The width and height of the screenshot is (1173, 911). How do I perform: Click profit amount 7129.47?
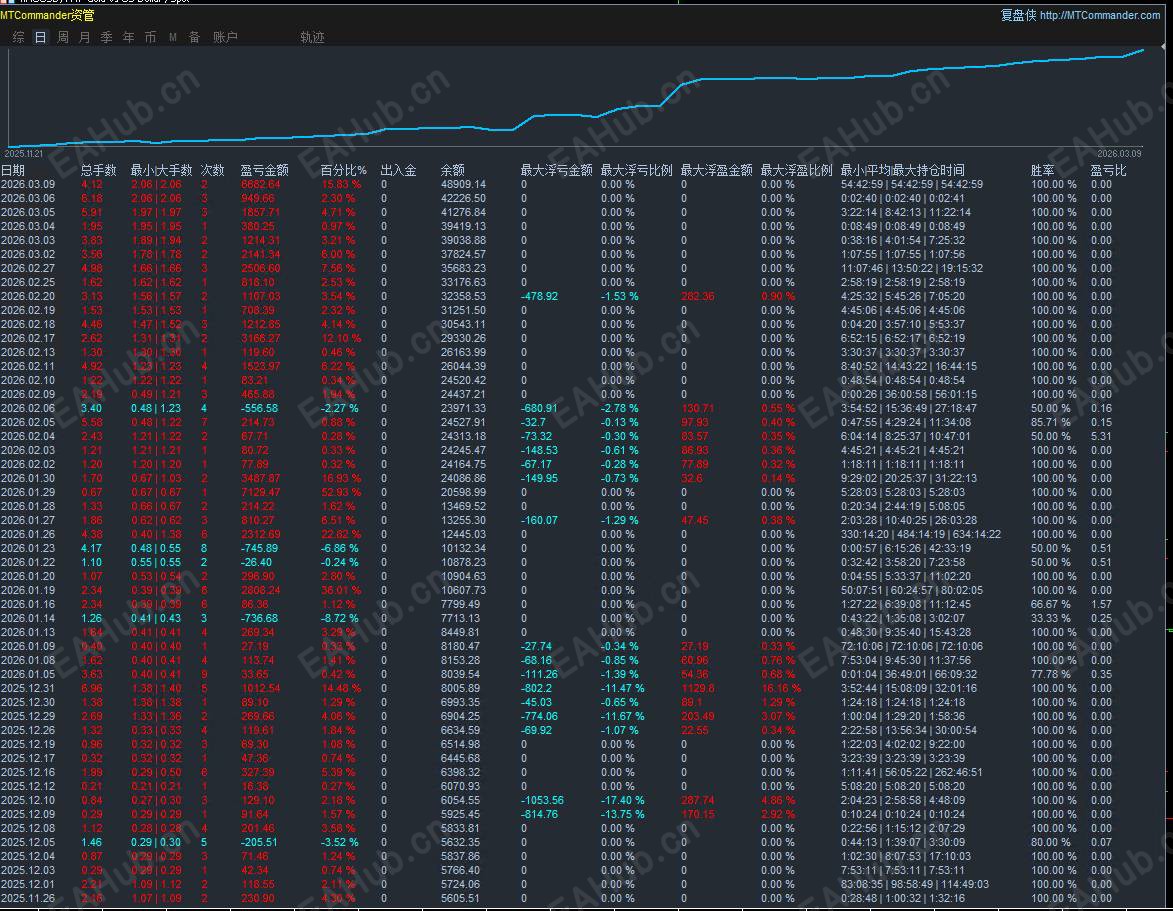pos(260,492)
